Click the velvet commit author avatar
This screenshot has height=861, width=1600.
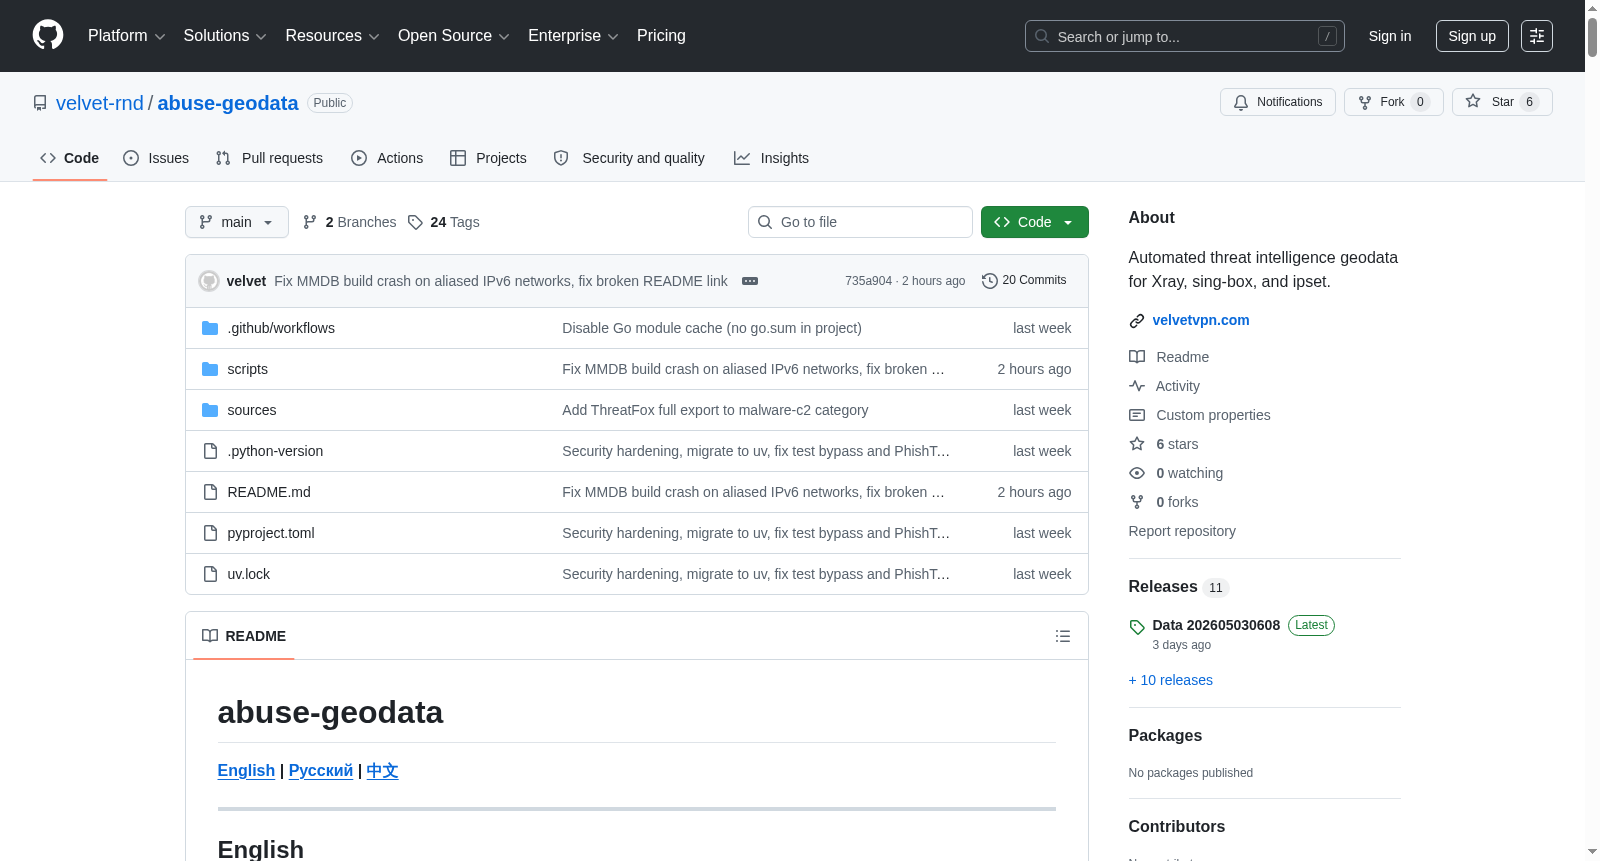point(209,281)
